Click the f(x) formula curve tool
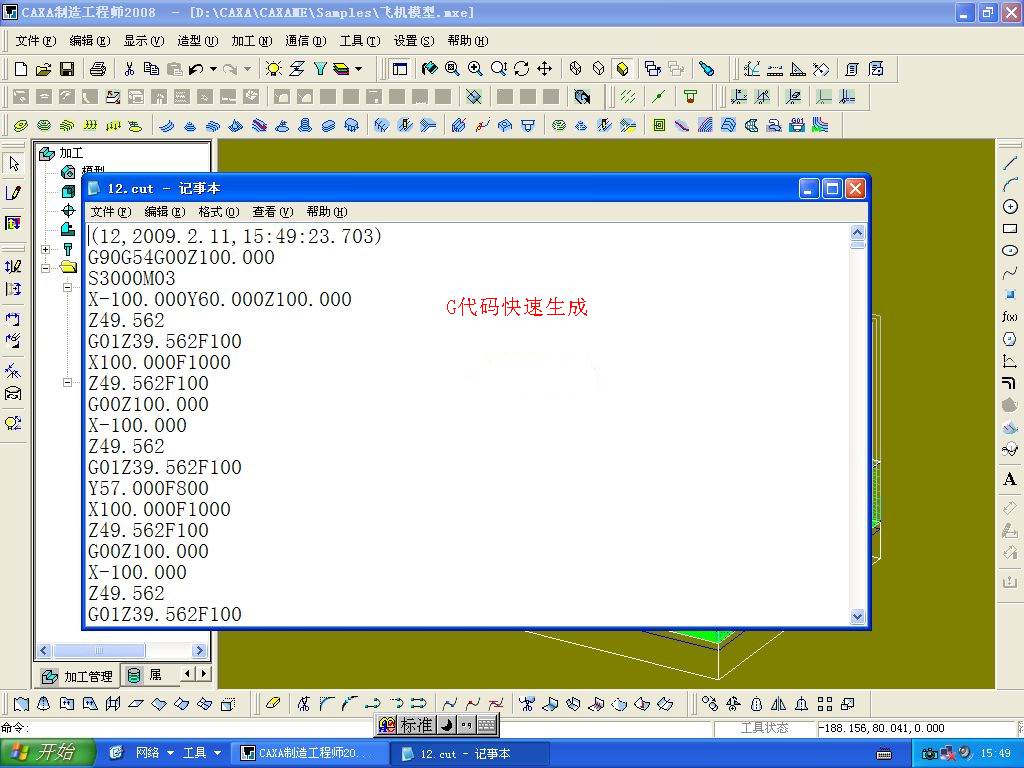The width and height of the screenshot is (1024, 768). 1010,317
